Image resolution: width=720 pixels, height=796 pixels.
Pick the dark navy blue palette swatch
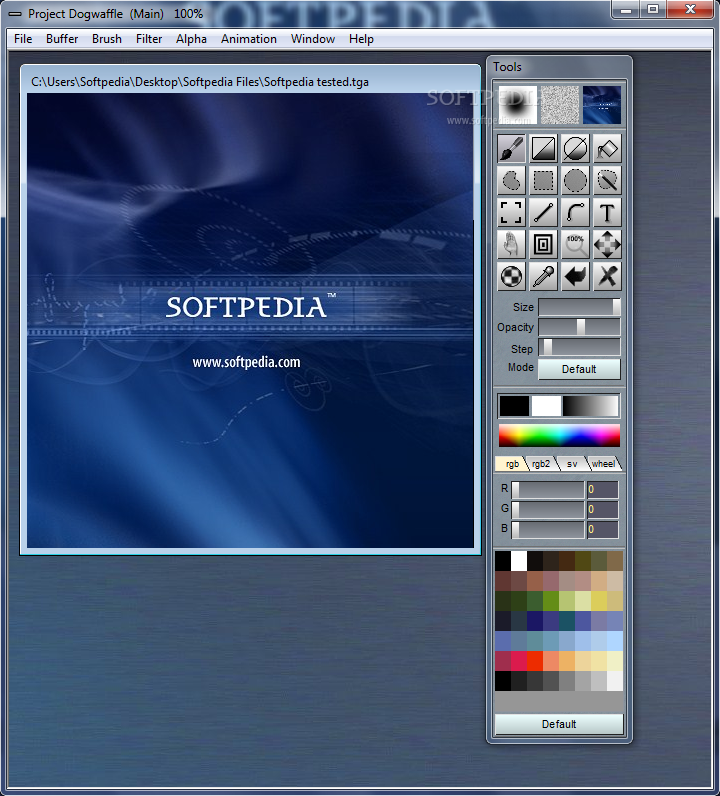tap(535, 621)
